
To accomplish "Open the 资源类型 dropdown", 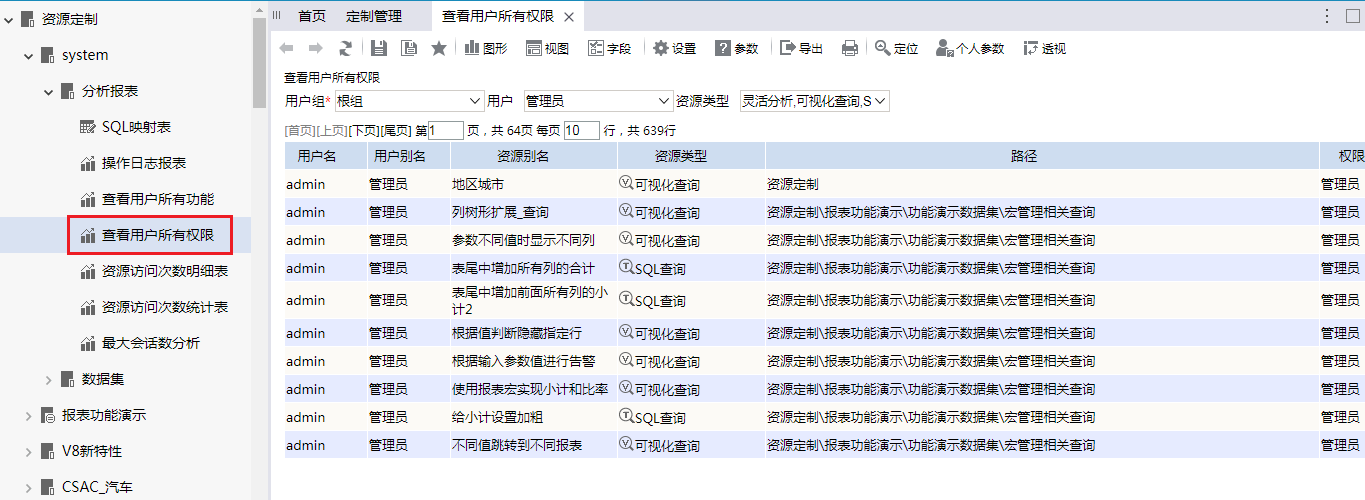I will pos(814,101).
